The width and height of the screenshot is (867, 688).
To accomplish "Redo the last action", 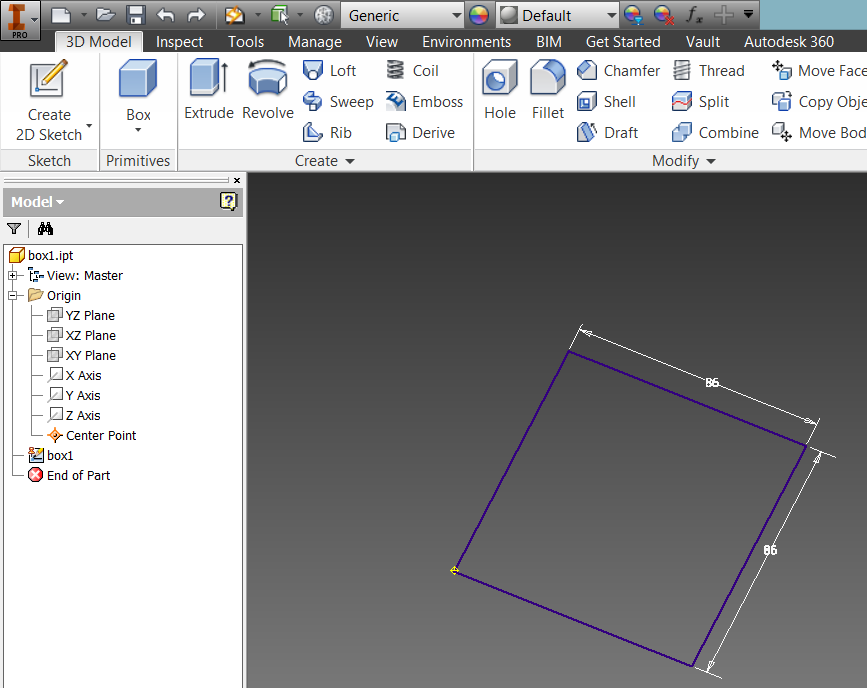I will (x=196, y=15).
